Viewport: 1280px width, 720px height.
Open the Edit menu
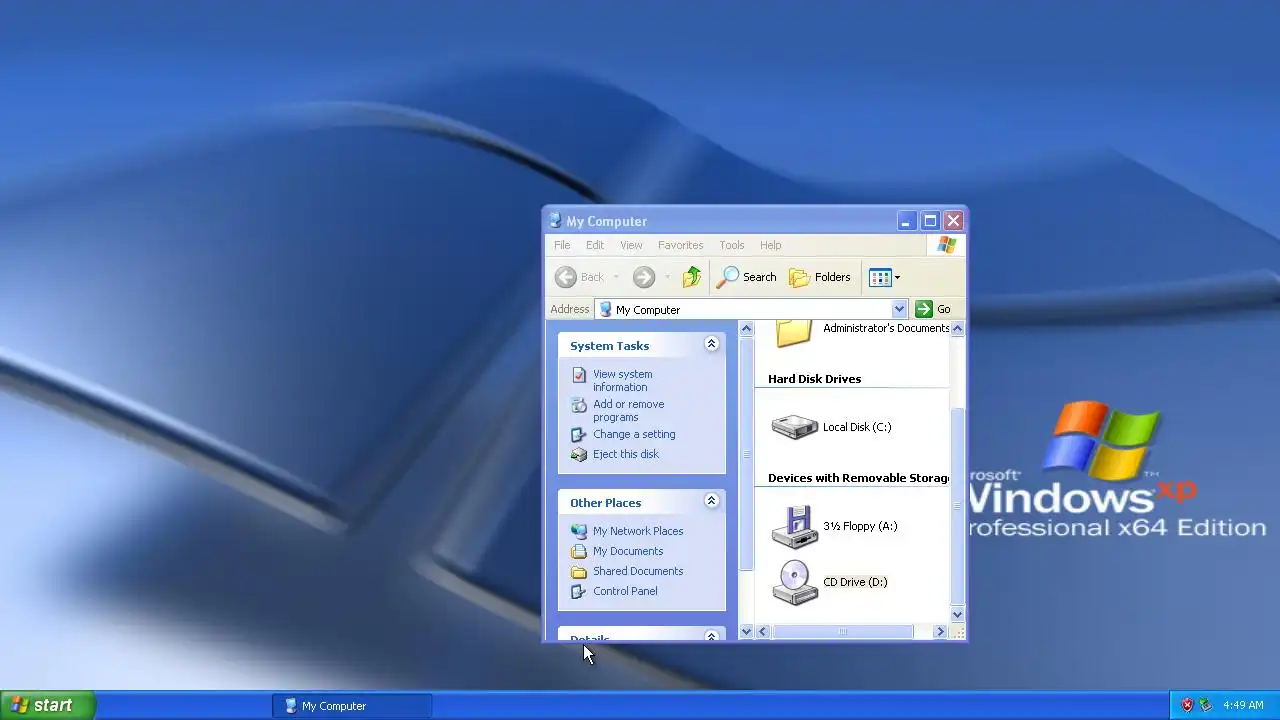click(595, 245)
